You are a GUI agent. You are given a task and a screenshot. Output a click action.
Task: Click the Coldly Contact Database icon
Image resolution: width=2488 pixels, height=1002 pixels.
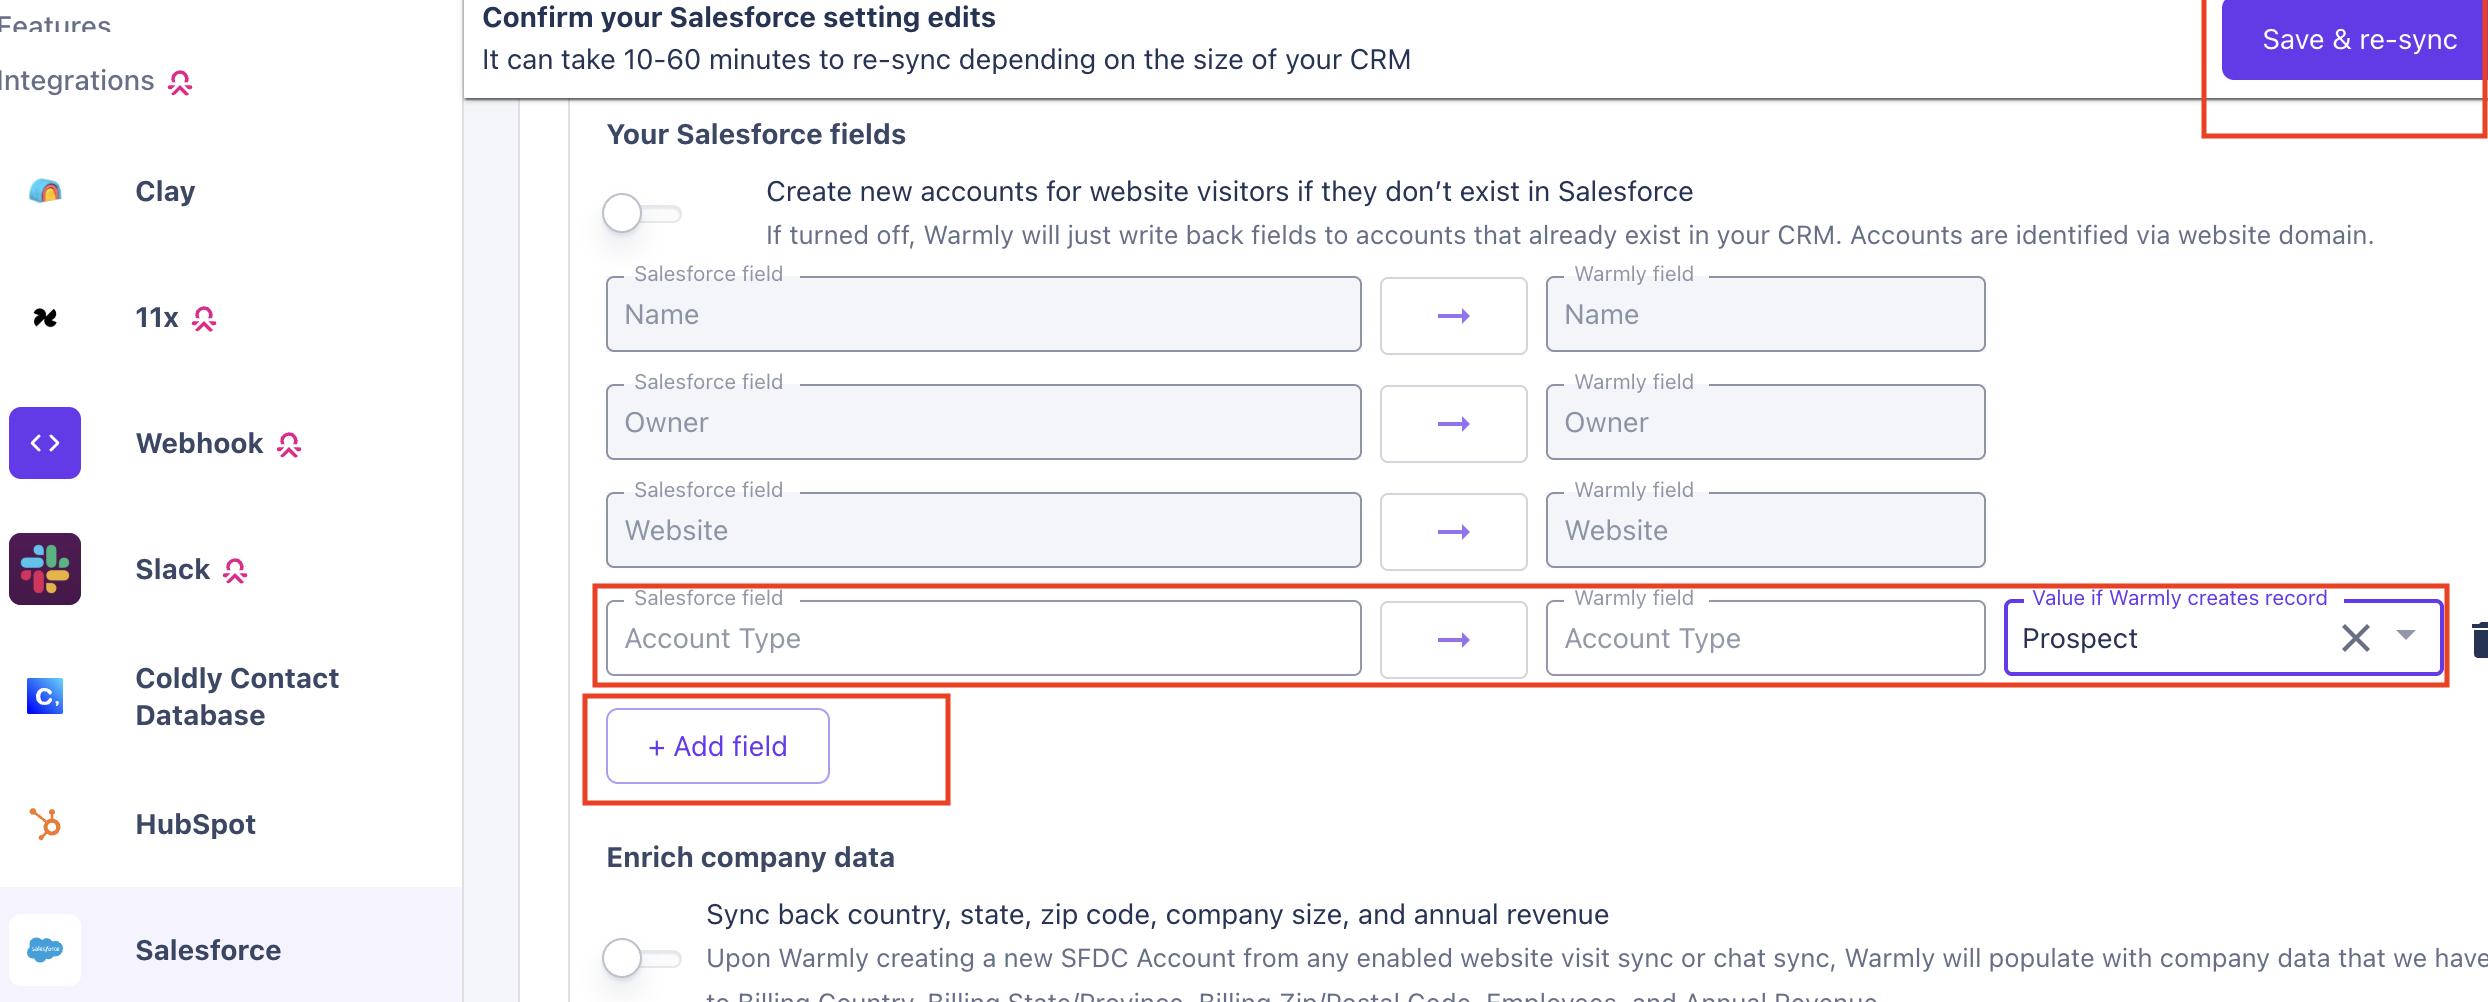(45, 696)
